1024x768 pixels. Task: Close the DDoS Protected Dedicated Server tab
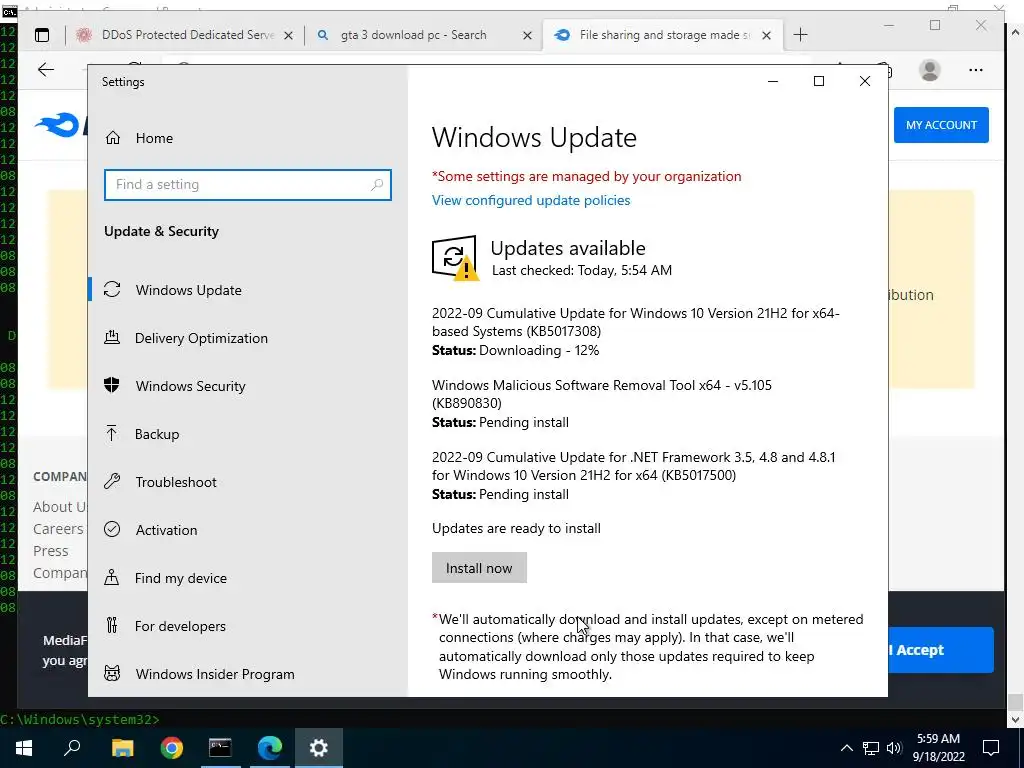point(288,35)
